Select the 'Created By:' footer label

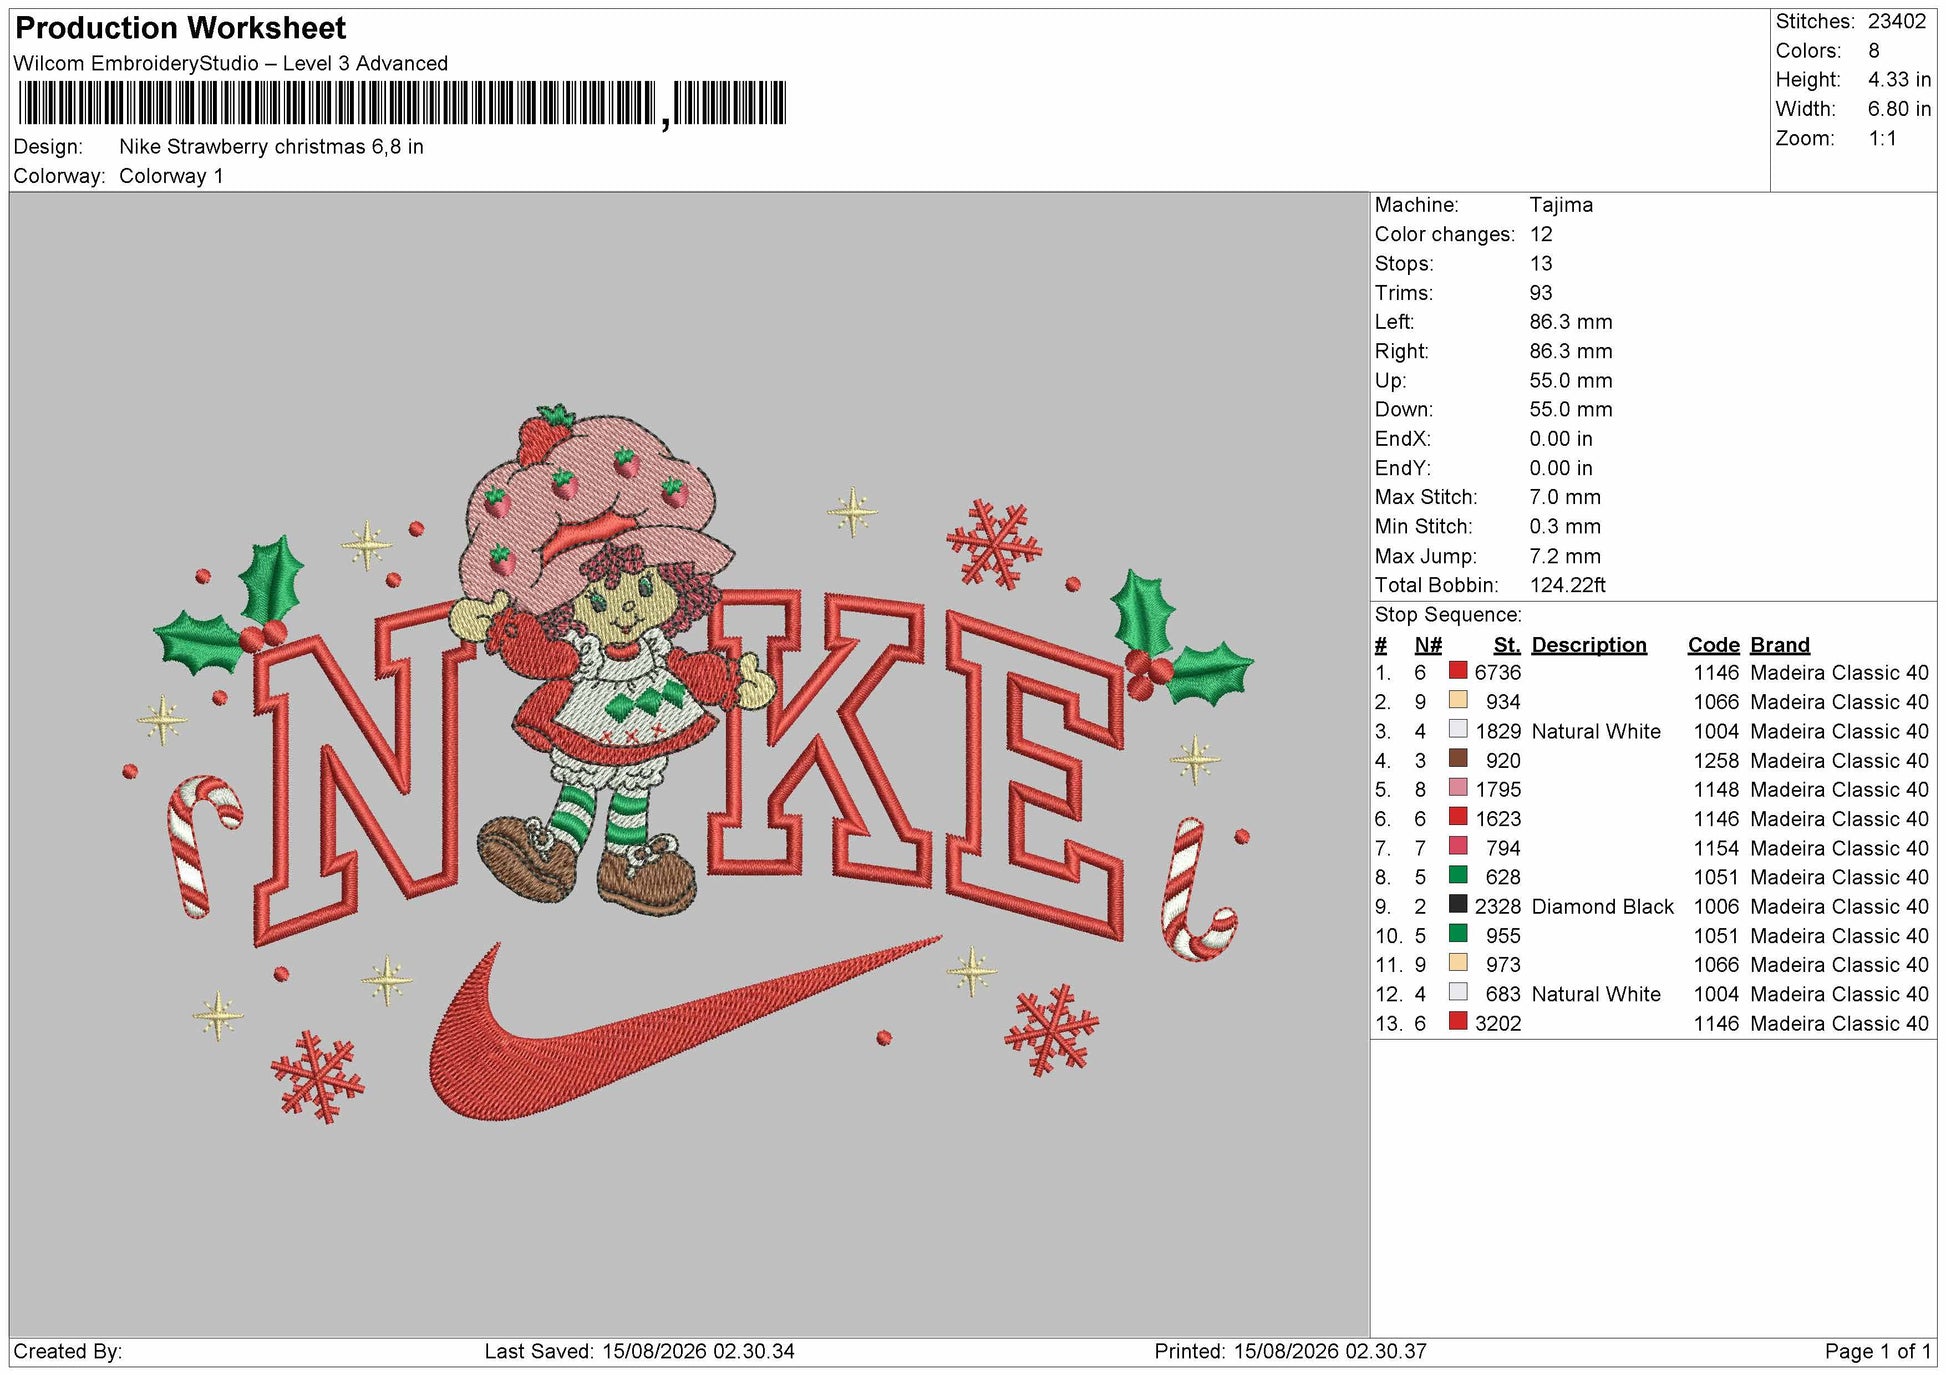pyautogui.click(x=68, y=1351)
